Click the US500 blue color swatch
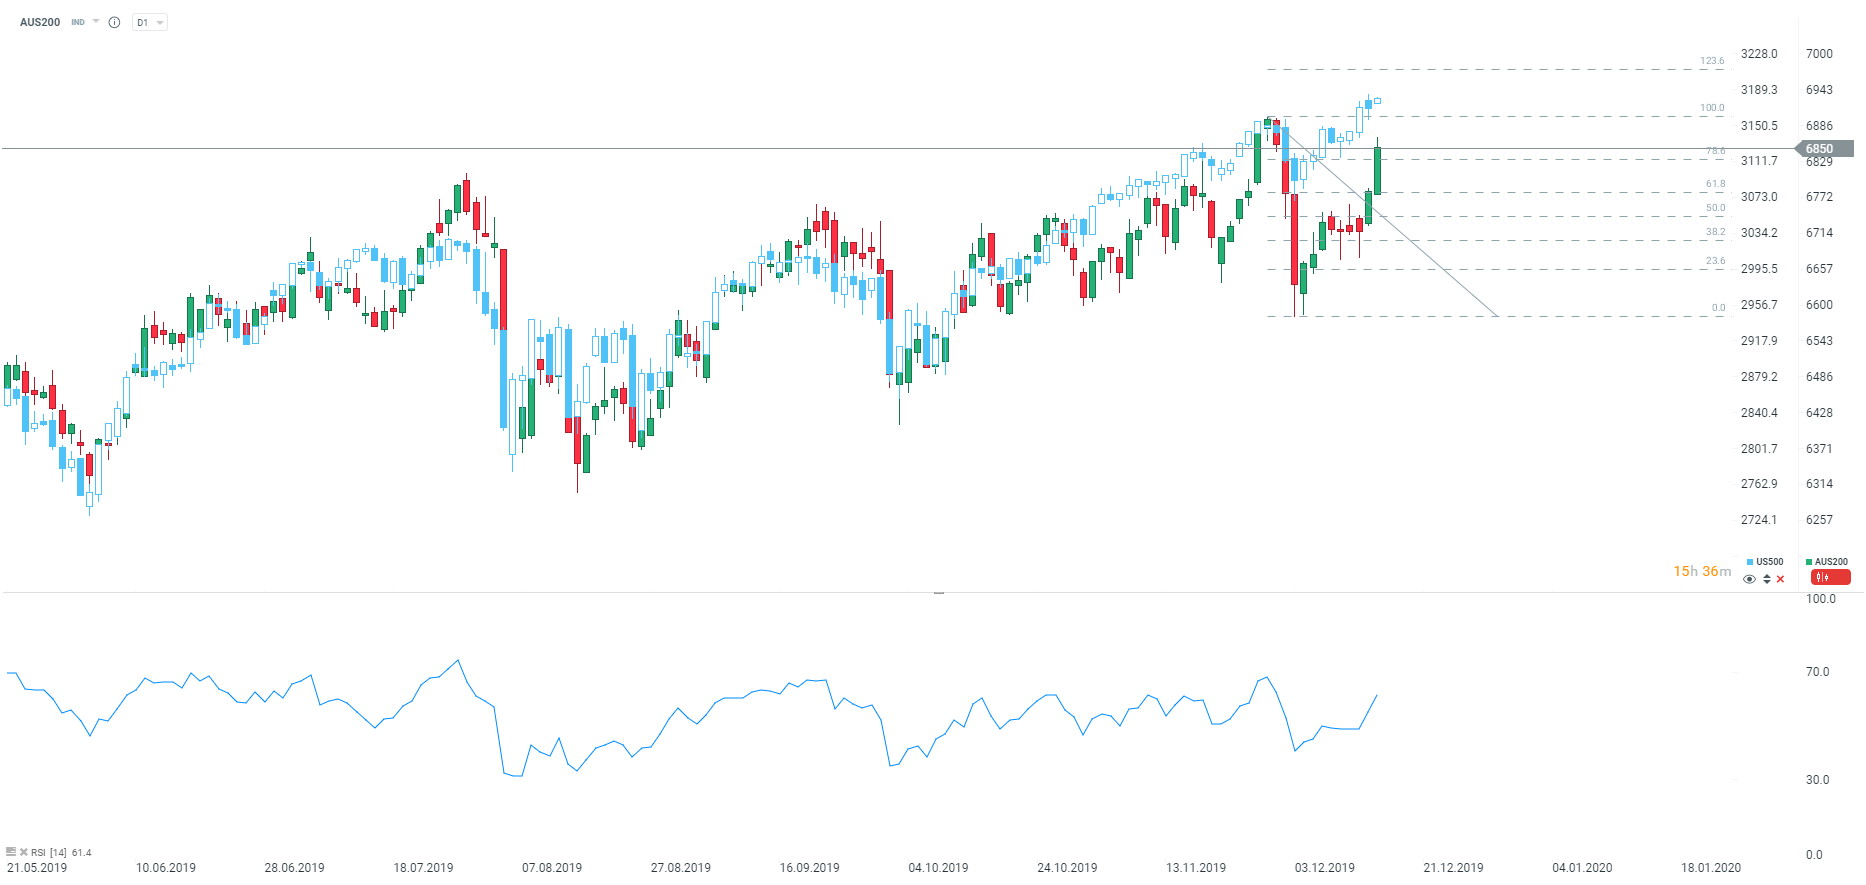 point(1750,562)
